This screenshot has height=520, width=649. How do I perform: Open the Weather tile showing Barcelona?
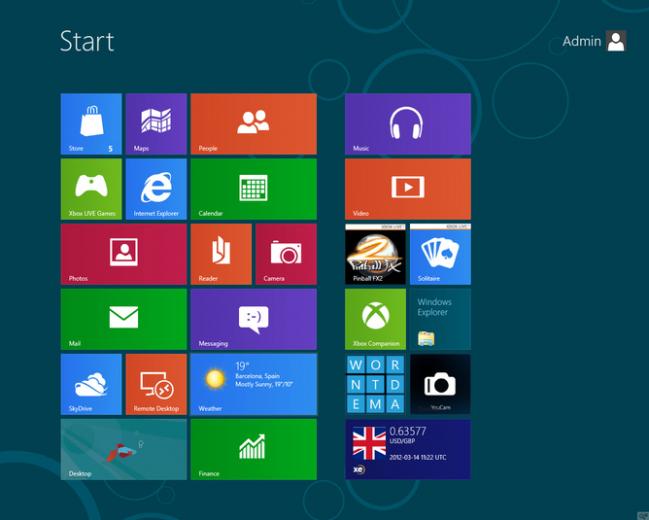pyautogui.click(x=254, y=384)
